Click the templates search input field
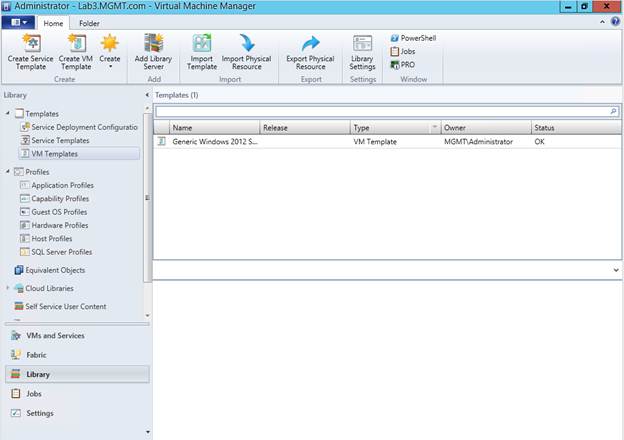Image resolution: width=624 pixels, height=440 pixels. 382,112
